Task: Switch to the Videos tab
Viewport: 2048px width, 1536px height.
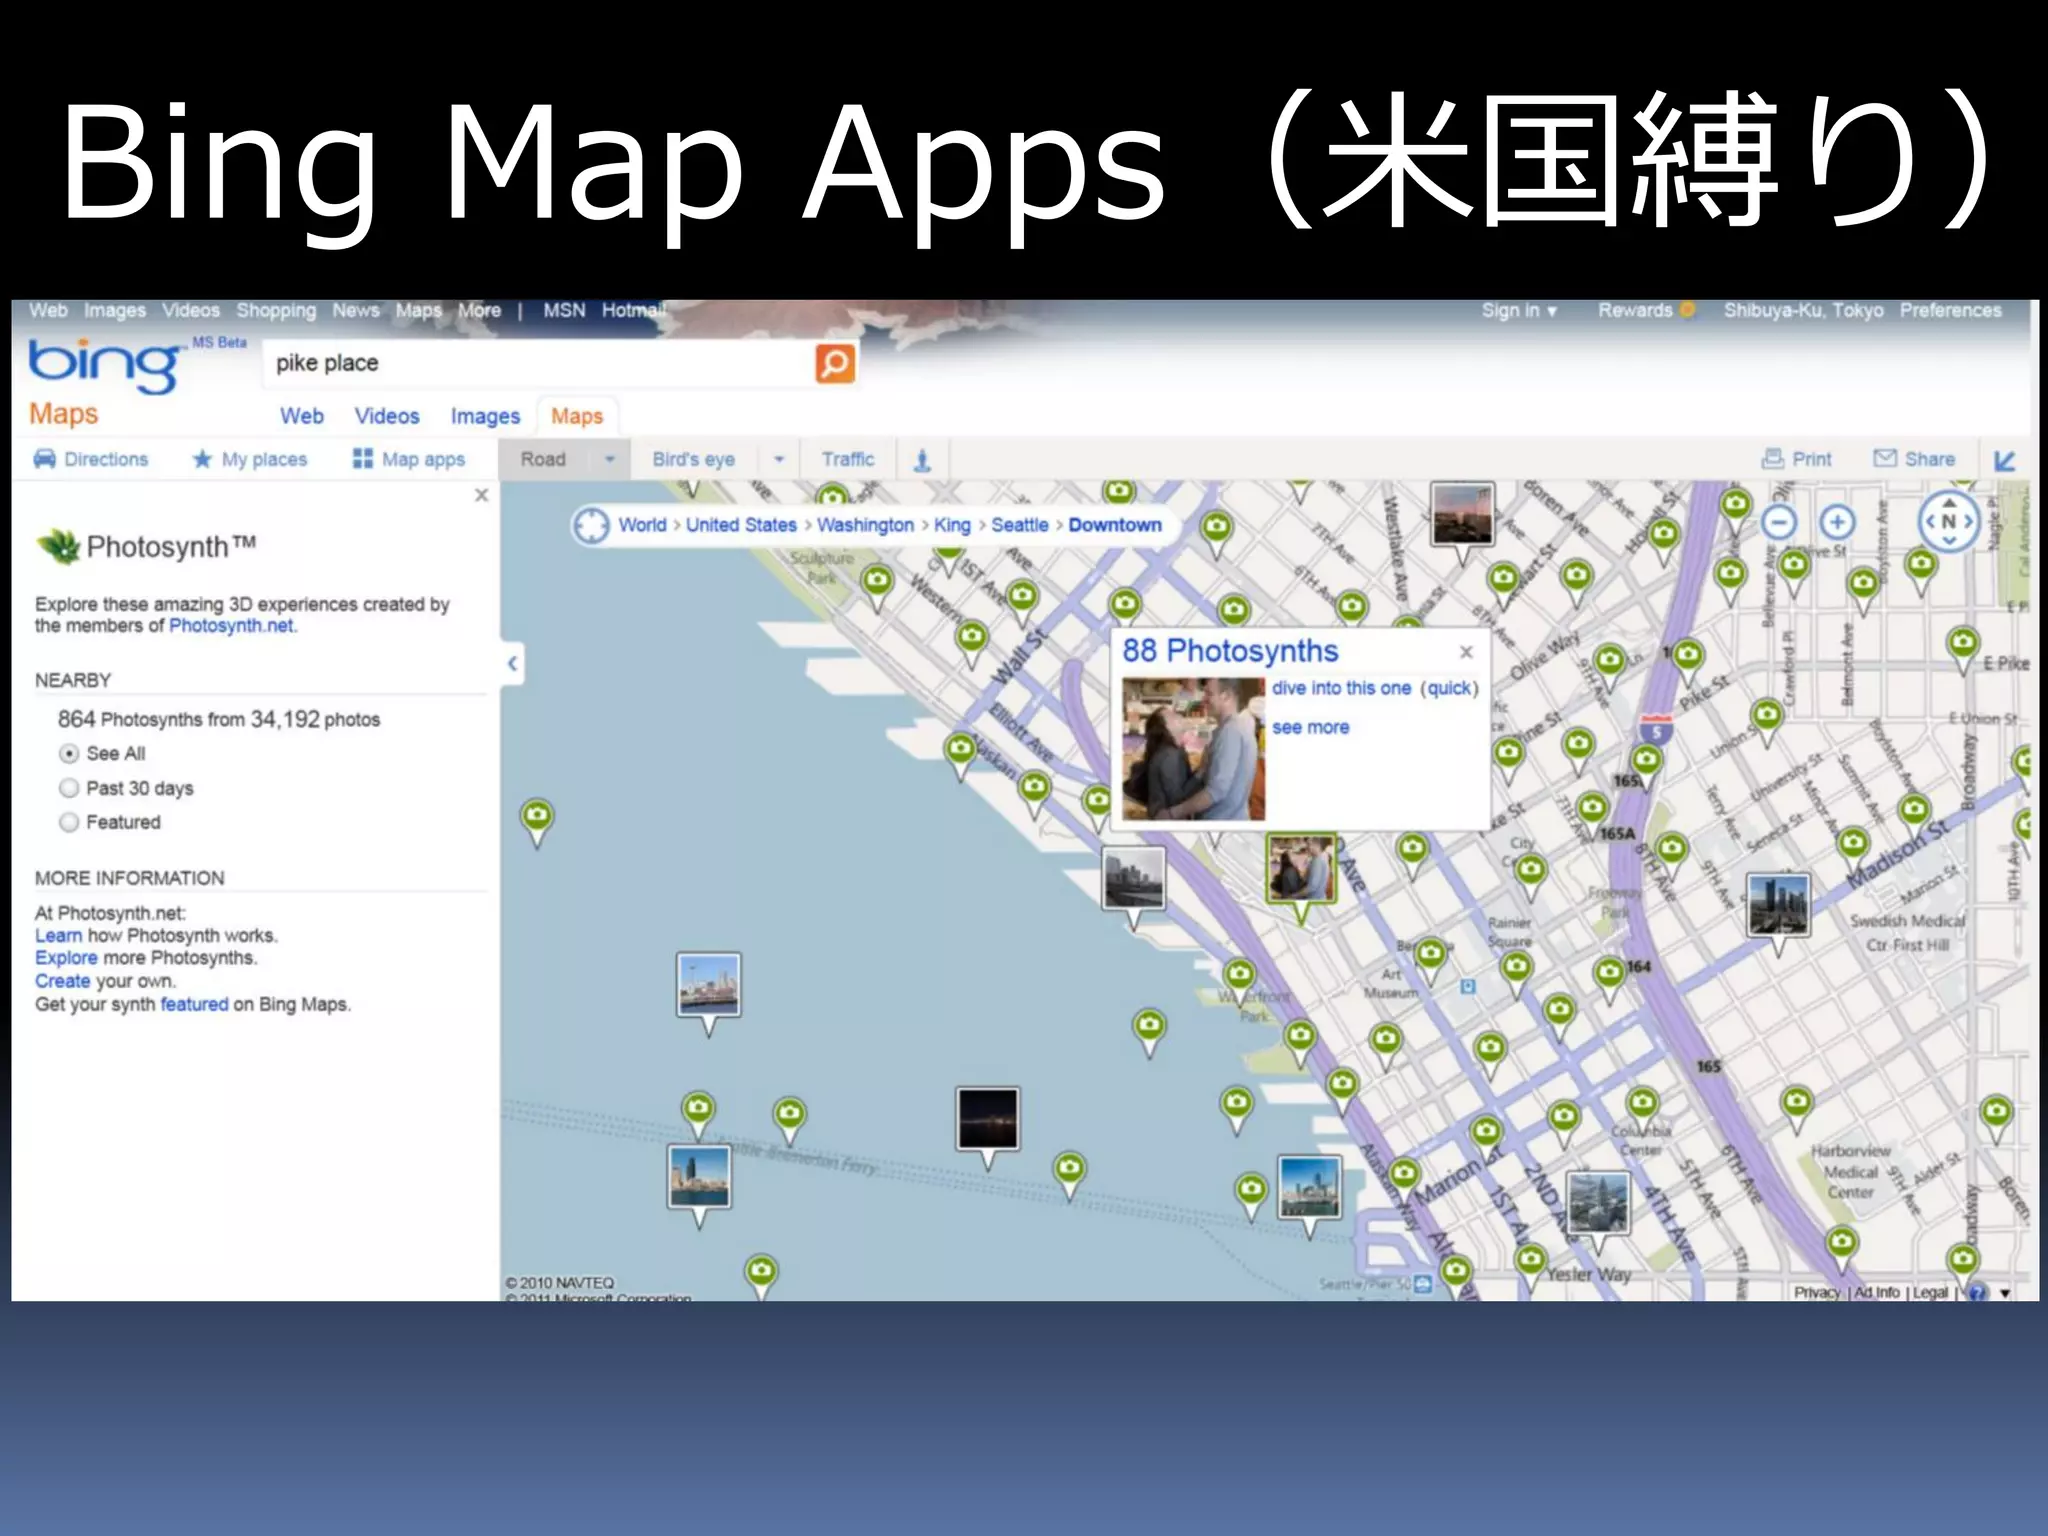Action: tap(387, 416)
